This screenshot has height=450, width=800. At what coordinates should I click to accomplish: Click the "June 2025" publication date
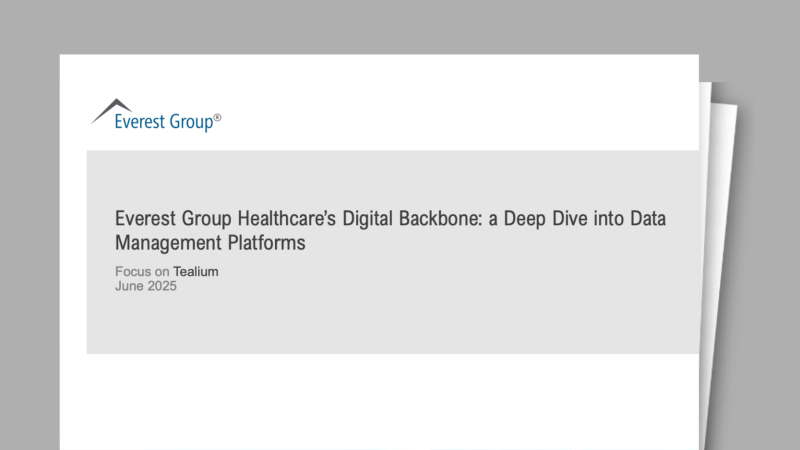click(146, 286)
